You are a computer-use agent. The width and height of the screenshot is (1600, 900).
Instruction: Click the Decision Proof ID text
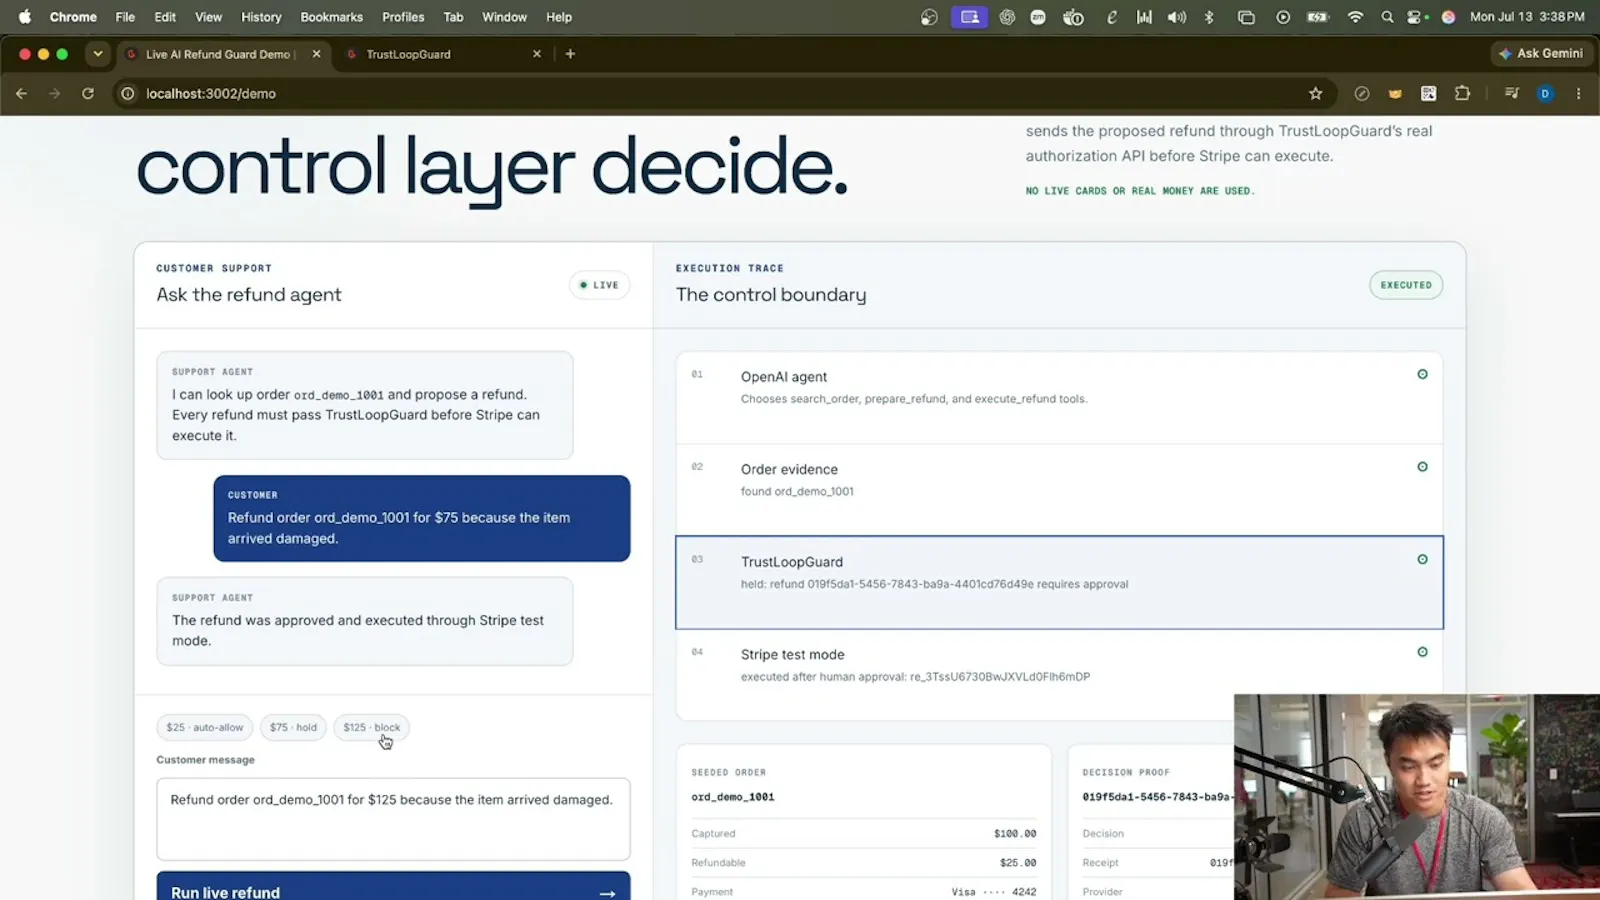pos(1157,797)
